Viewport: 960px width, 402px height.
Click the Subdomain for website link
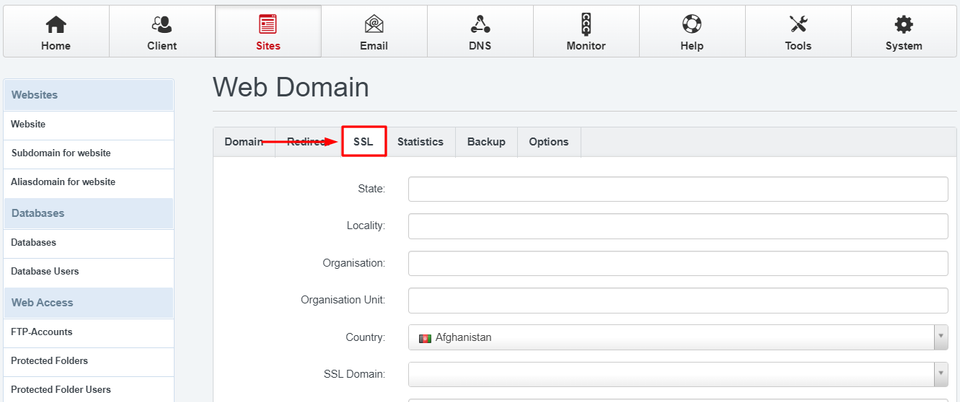tap(60, 153)
